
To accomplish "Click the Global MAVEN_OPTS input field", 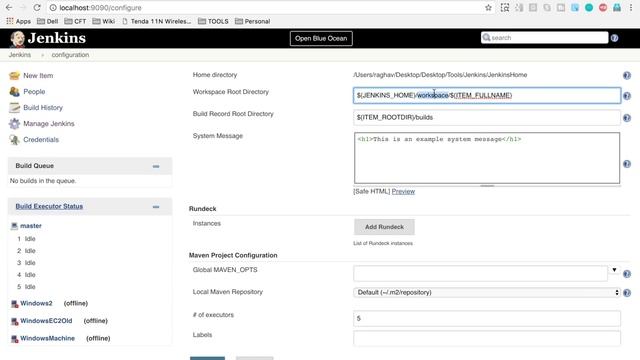I will click(480, 273).
